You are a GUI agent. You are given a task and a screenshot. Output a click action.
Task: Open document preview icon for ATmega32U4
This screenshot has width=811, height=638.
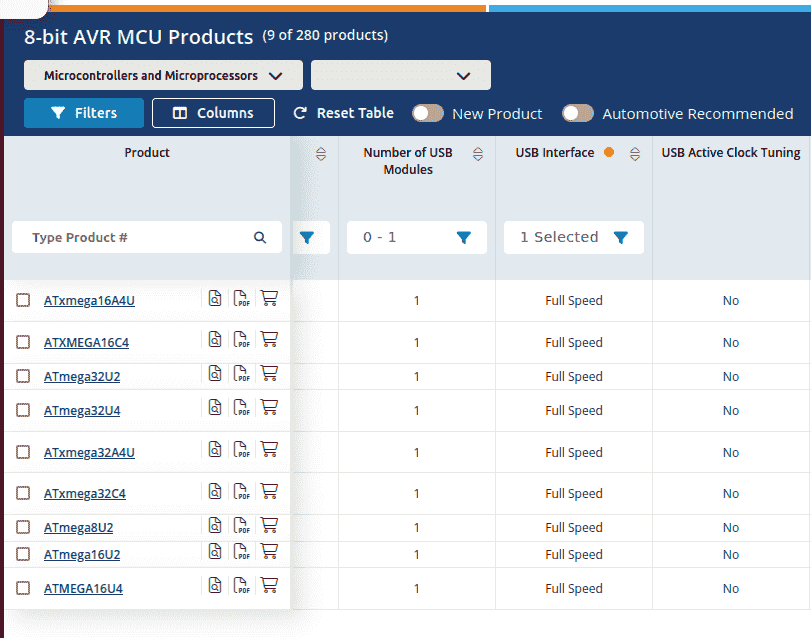pyautogui.click(x=215, y=408)
